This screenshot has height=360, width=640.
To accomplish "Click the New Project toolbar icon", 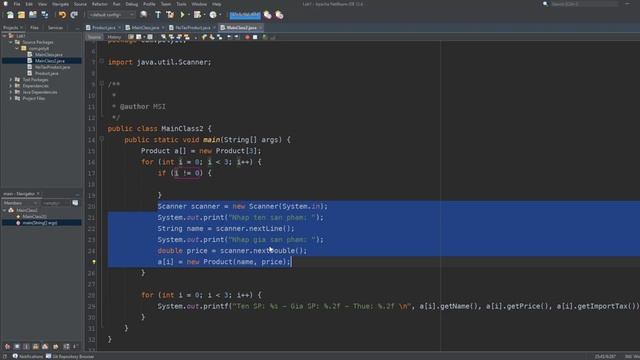I will point(21,15).
